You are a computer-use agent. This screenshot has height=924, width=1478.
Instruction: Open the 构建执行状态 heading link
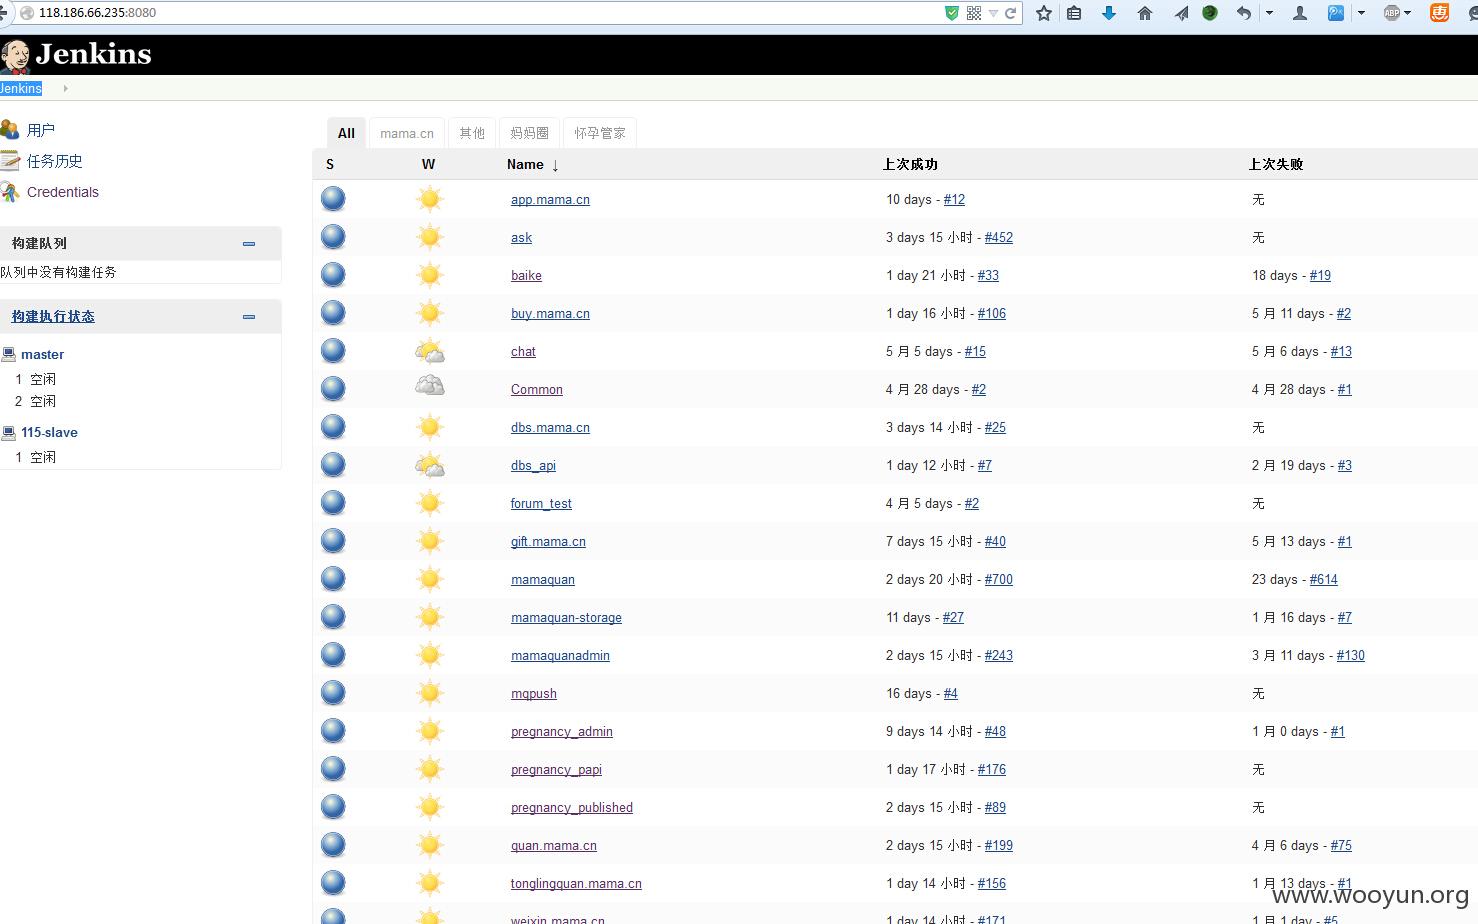point(53,316)
